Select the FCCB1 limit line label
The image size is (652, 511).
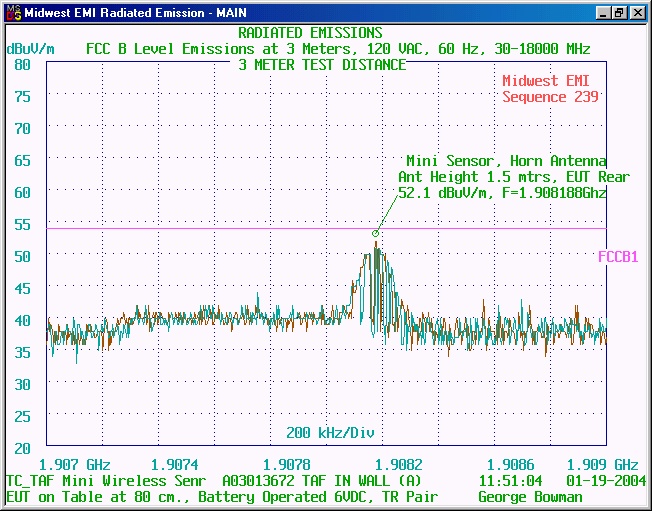[618, 257]
